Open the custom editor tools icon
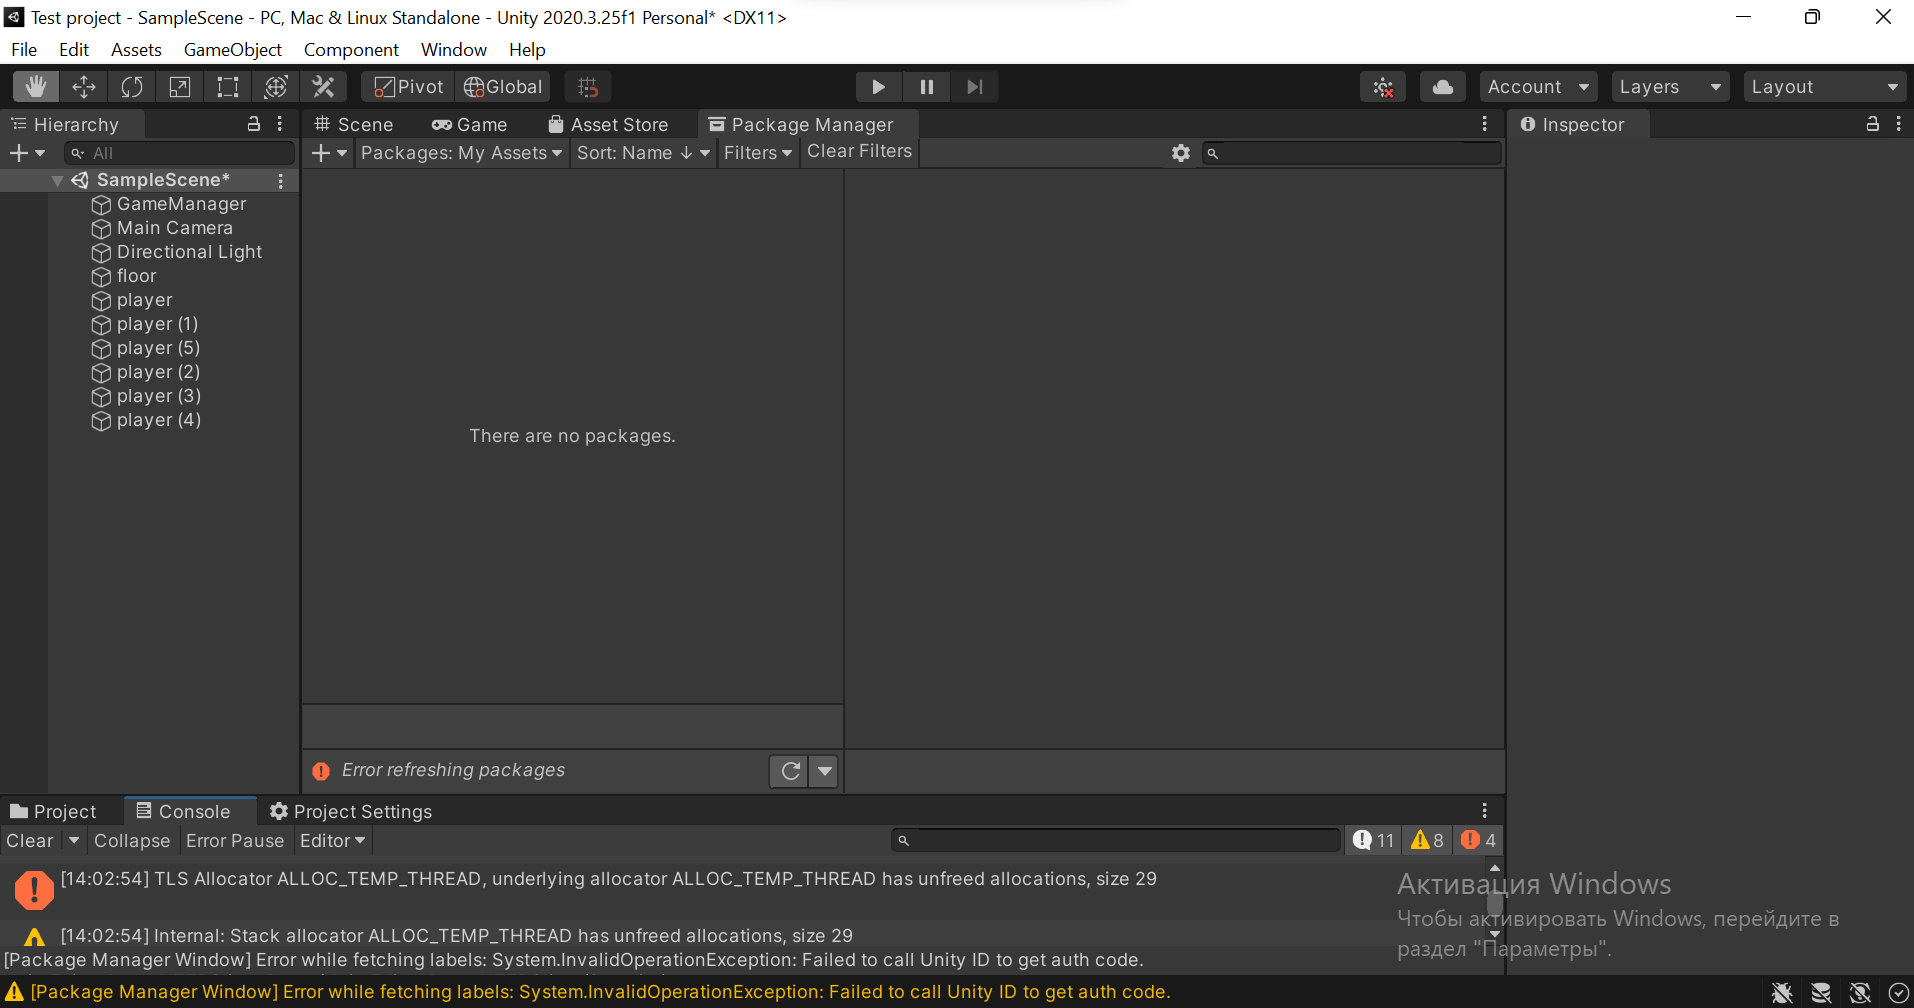 pos(324,87)
